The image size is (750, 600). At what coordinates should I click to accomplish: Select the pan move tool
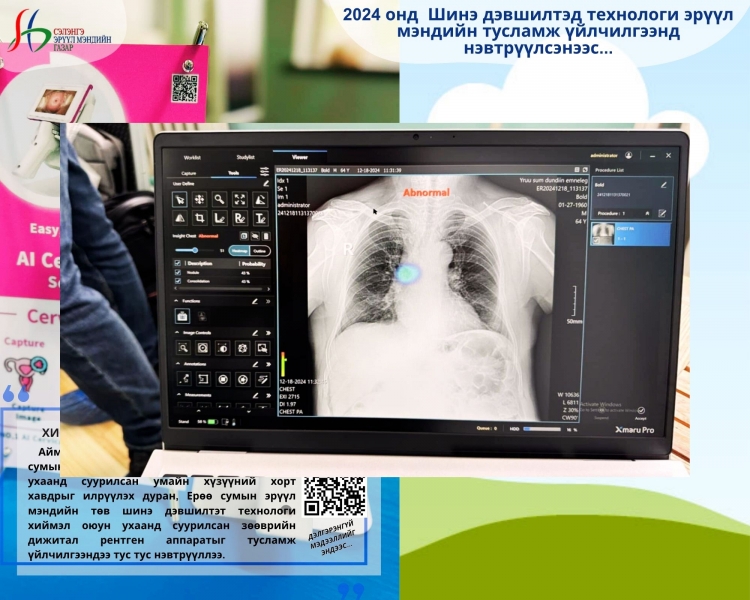(x=200, y=199)
